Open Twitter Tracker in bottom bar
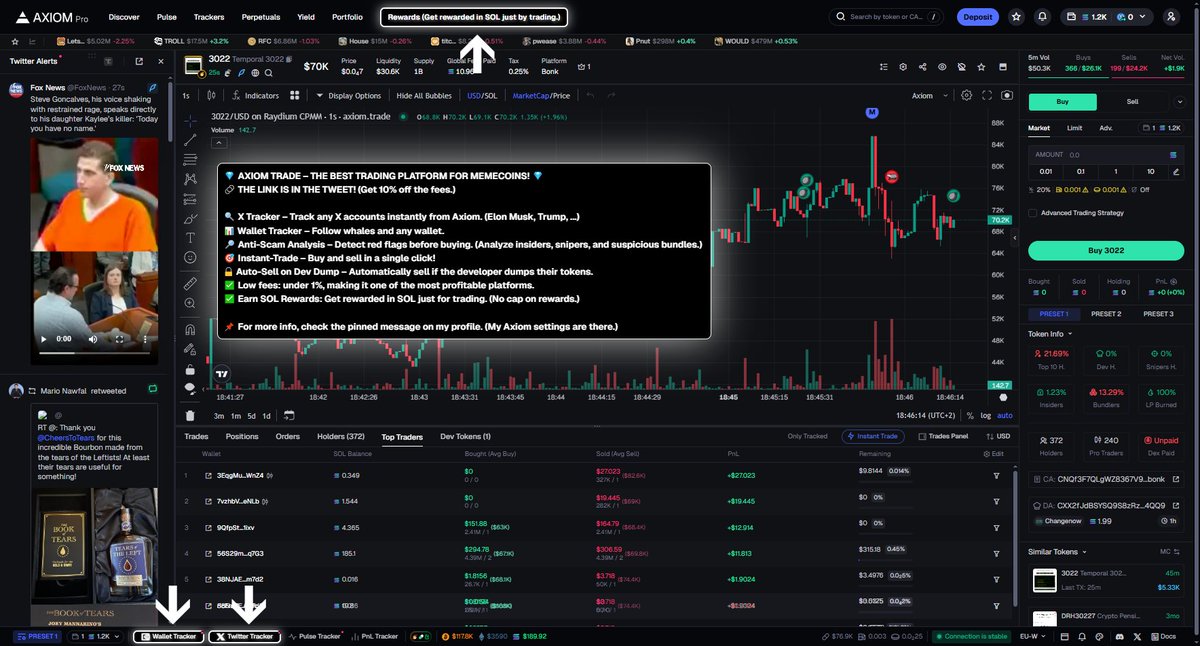This screenshot has height=646, width=1200. (x=245, y=636)
